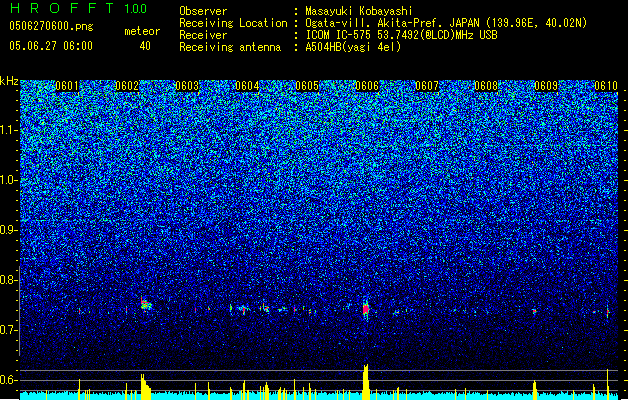Click the Receiving Location label

pyautogui.click(x=233, y=23)
